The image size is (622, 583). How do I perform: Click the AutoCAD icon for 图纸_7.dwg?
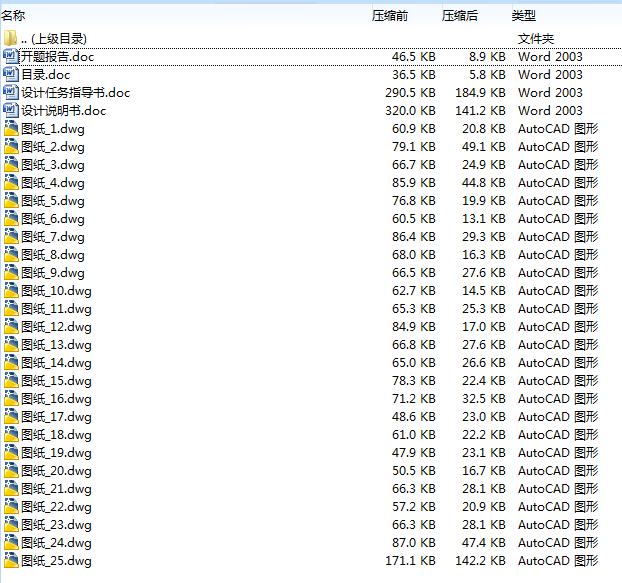(11, 236)
